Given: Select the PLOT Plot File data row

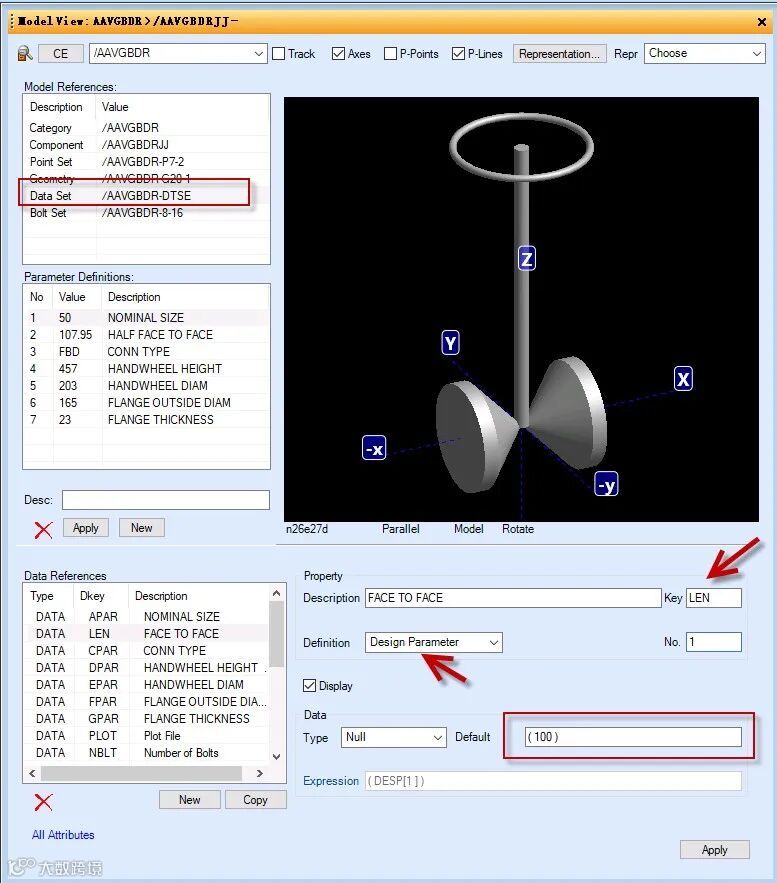Looking at the screenshot, I should click(146, 735).
